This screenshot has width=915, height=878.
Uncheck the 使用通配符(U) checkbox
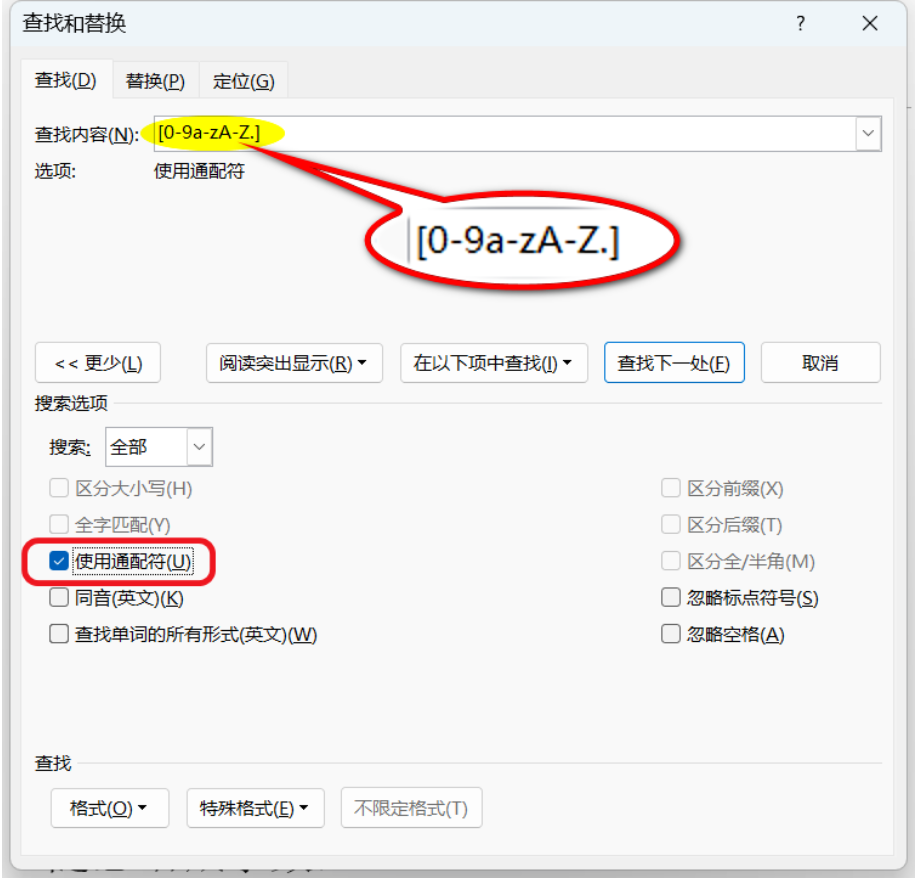[x=59, y=562]
